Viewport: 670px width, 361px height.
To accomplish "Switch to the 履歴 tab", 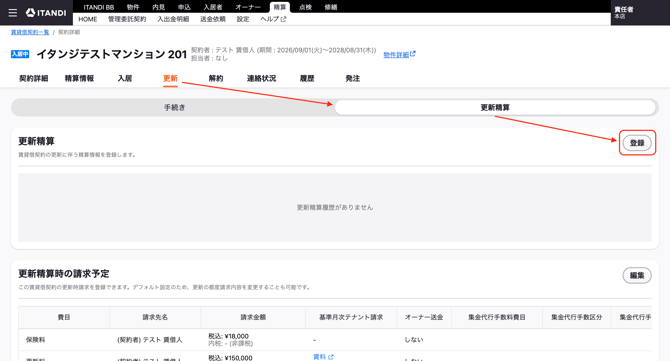I will 307,79.
